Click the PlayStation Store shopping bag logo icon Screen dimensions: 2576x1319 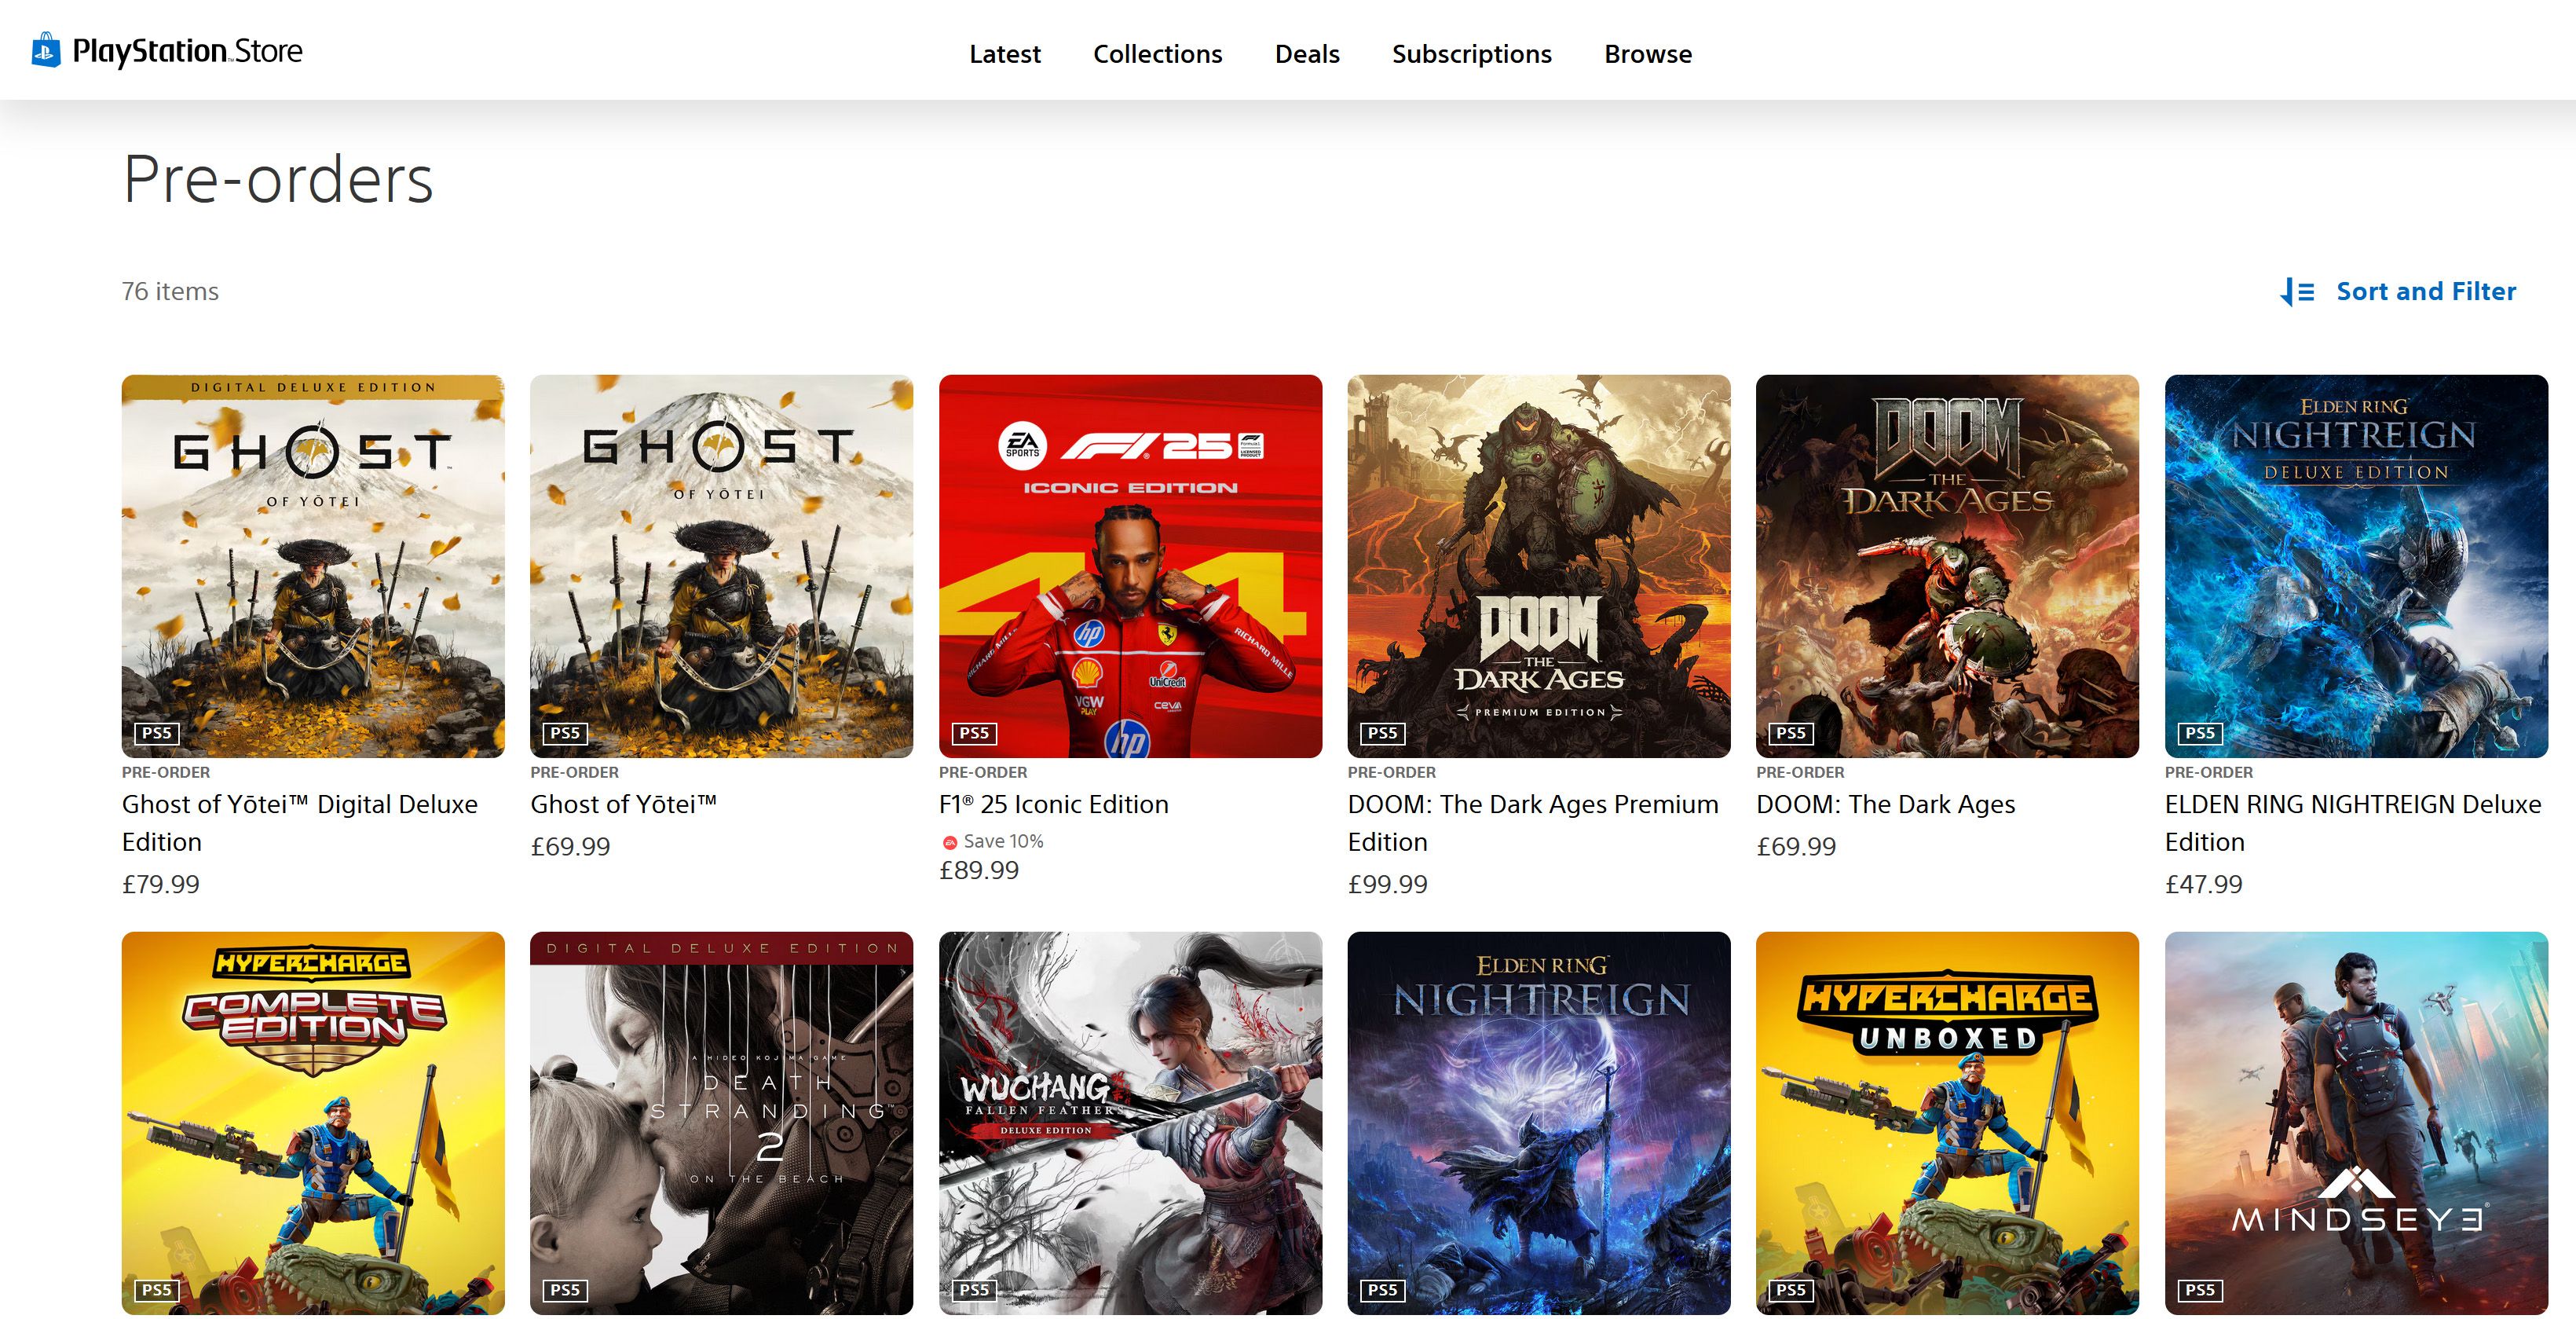(46, 50)
